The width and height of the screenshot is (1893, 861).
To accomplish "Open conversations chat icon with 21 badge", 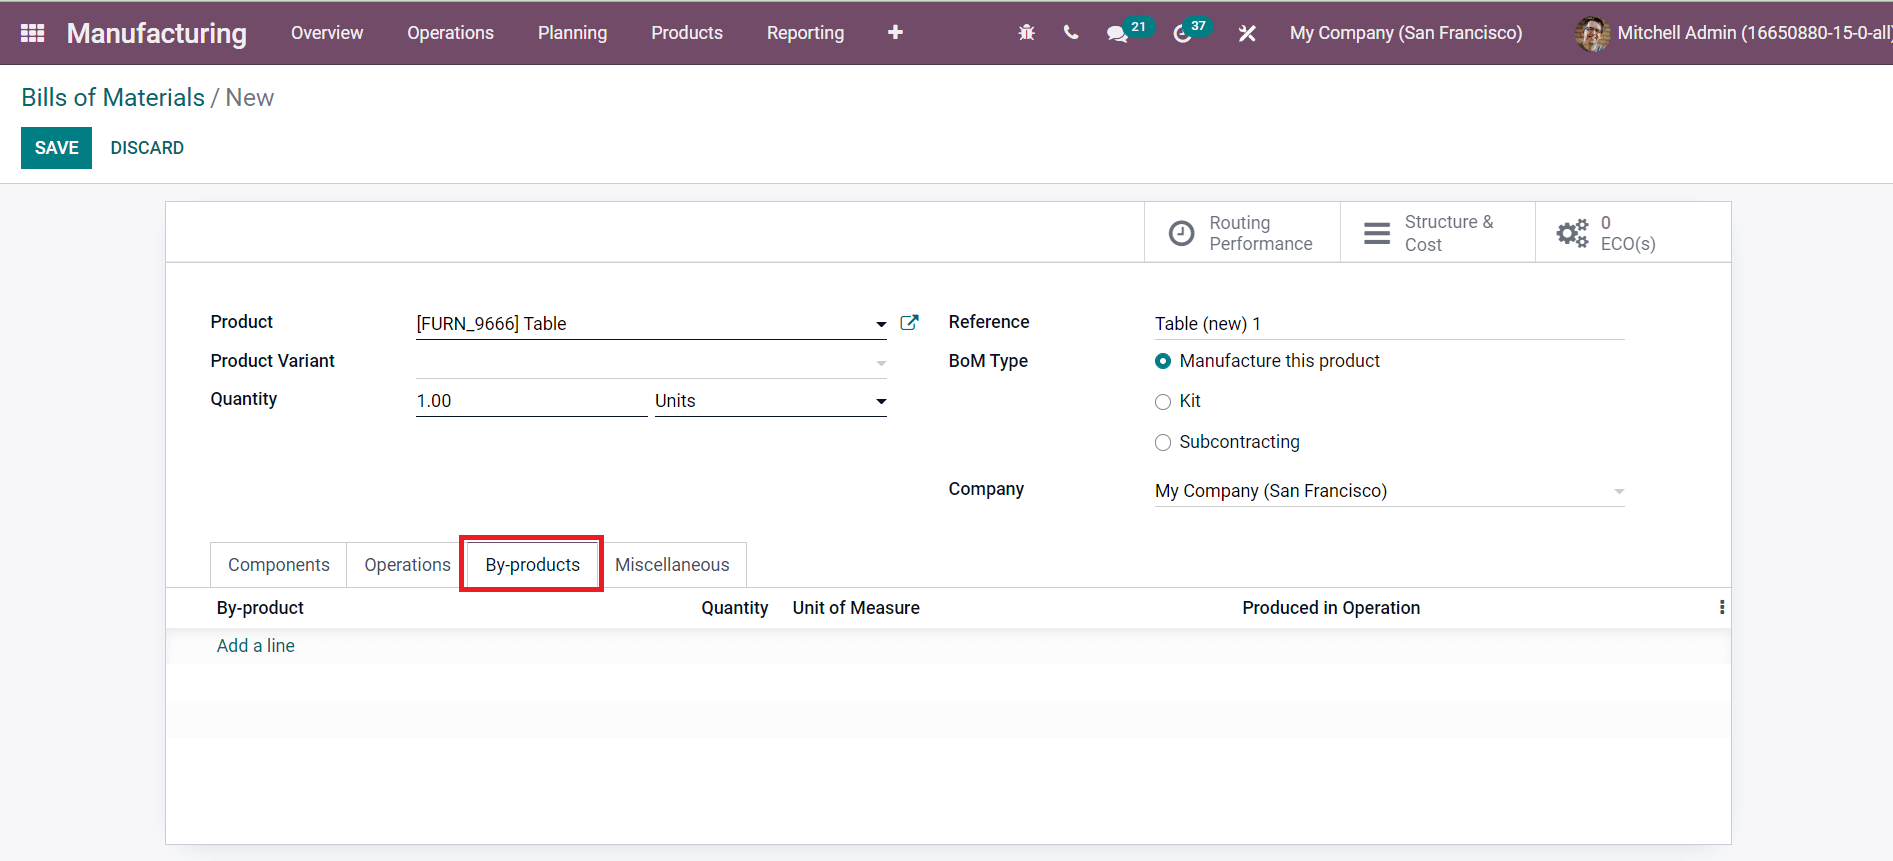I will click(1117, 33).
